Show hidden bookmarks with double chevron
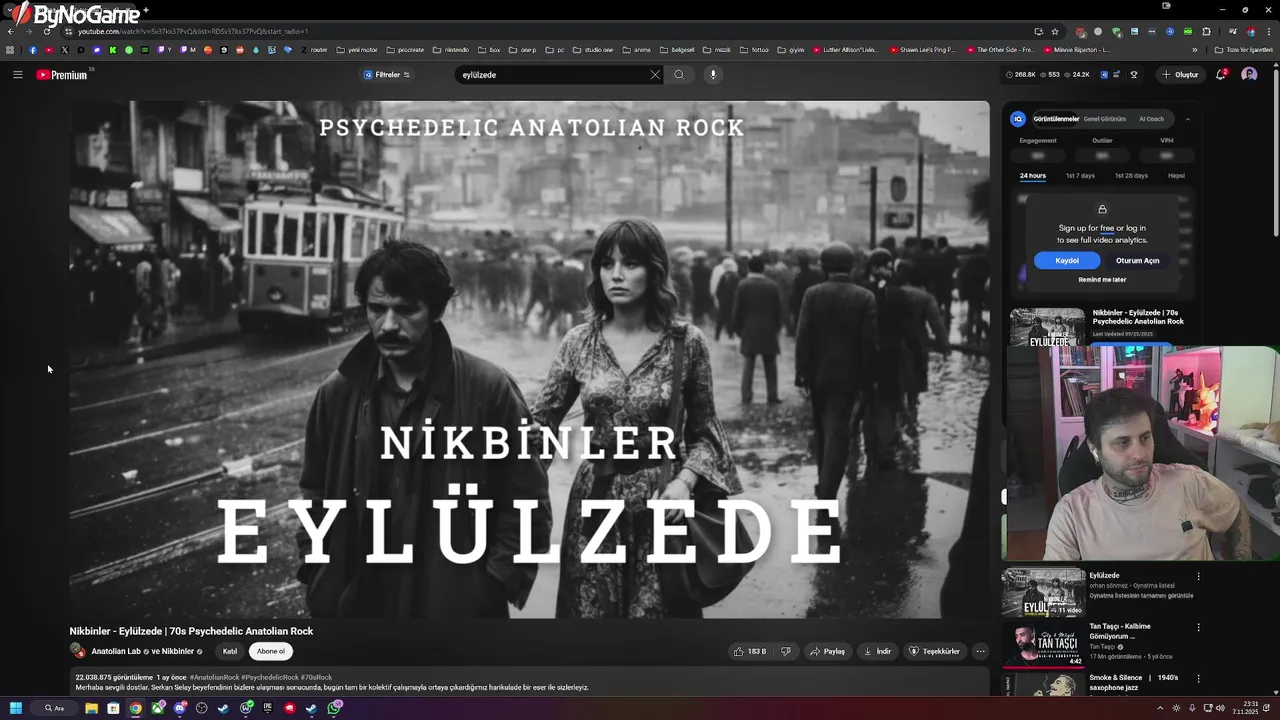1280x720 pixels. (x=1194, y=49)
